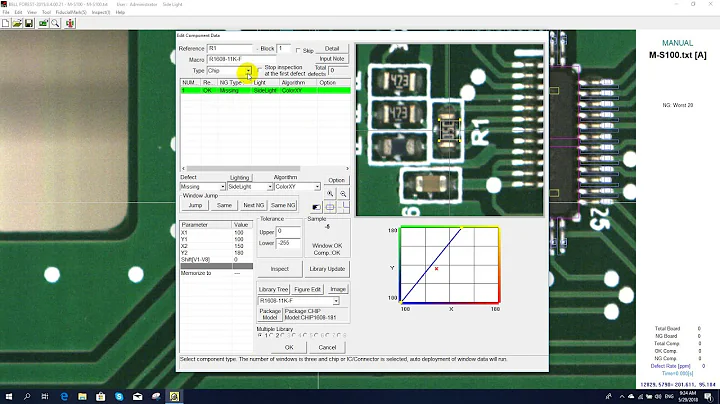This screenshot has height=404, width=720.
Task: Open the View menu
Action: pos(32,12)
